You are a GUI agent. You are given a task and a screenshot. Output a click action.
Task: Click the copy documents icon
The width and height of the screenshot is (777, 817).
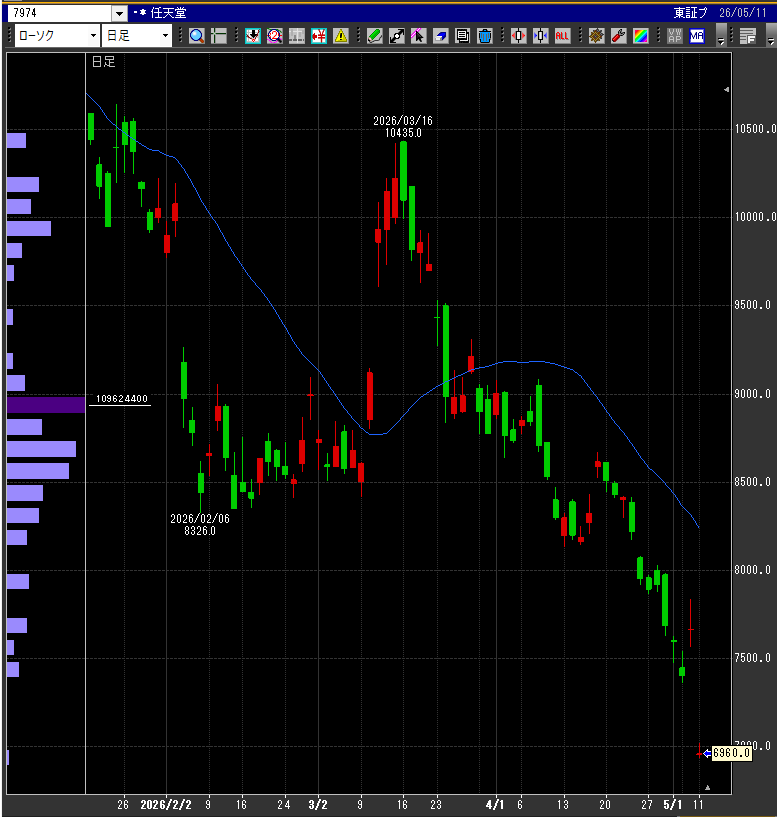[462, 36]
